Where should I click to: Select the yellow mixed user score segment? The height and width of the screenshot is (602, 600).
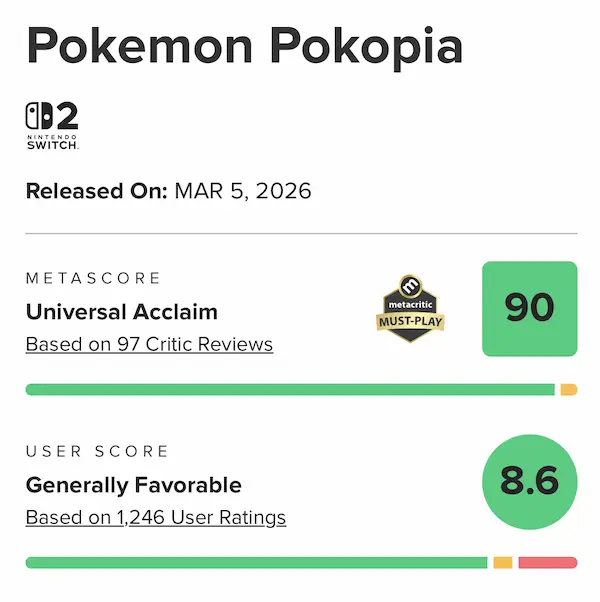point(502,563)
